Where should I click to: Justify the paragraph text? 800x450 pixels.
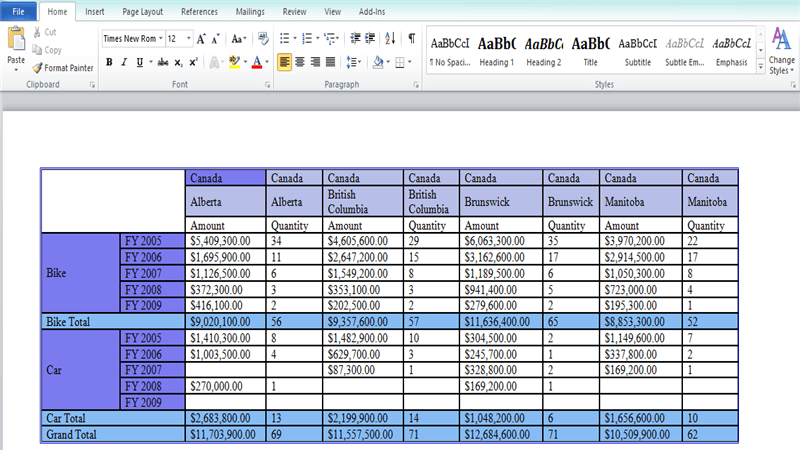331,62
